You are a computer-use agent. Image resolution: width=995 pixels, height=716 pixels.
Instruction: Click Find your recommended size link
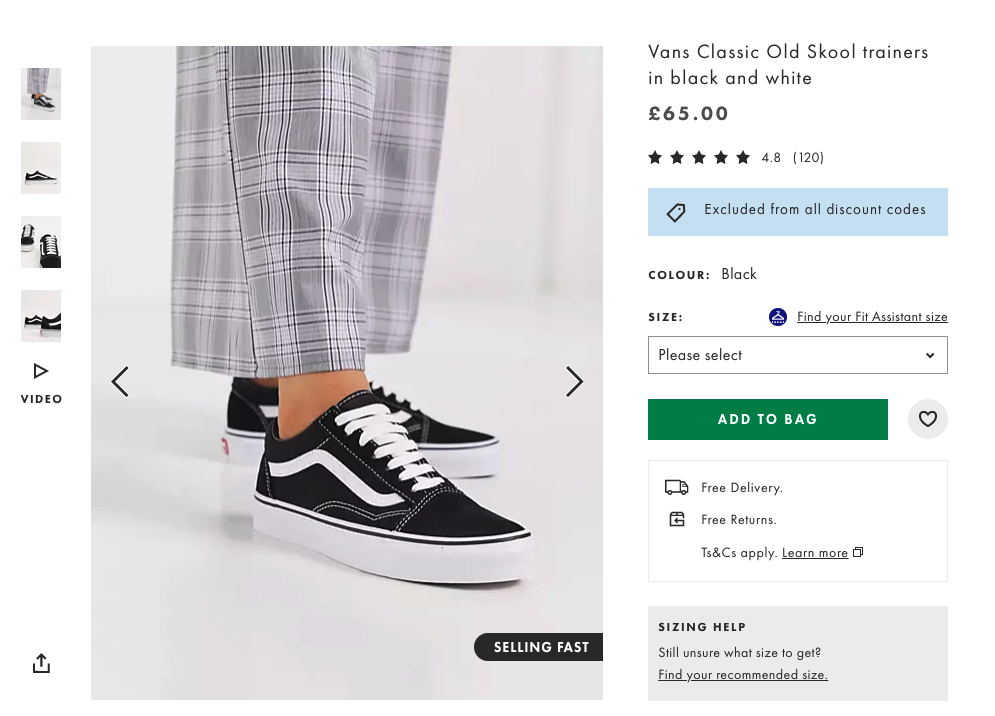743,675
